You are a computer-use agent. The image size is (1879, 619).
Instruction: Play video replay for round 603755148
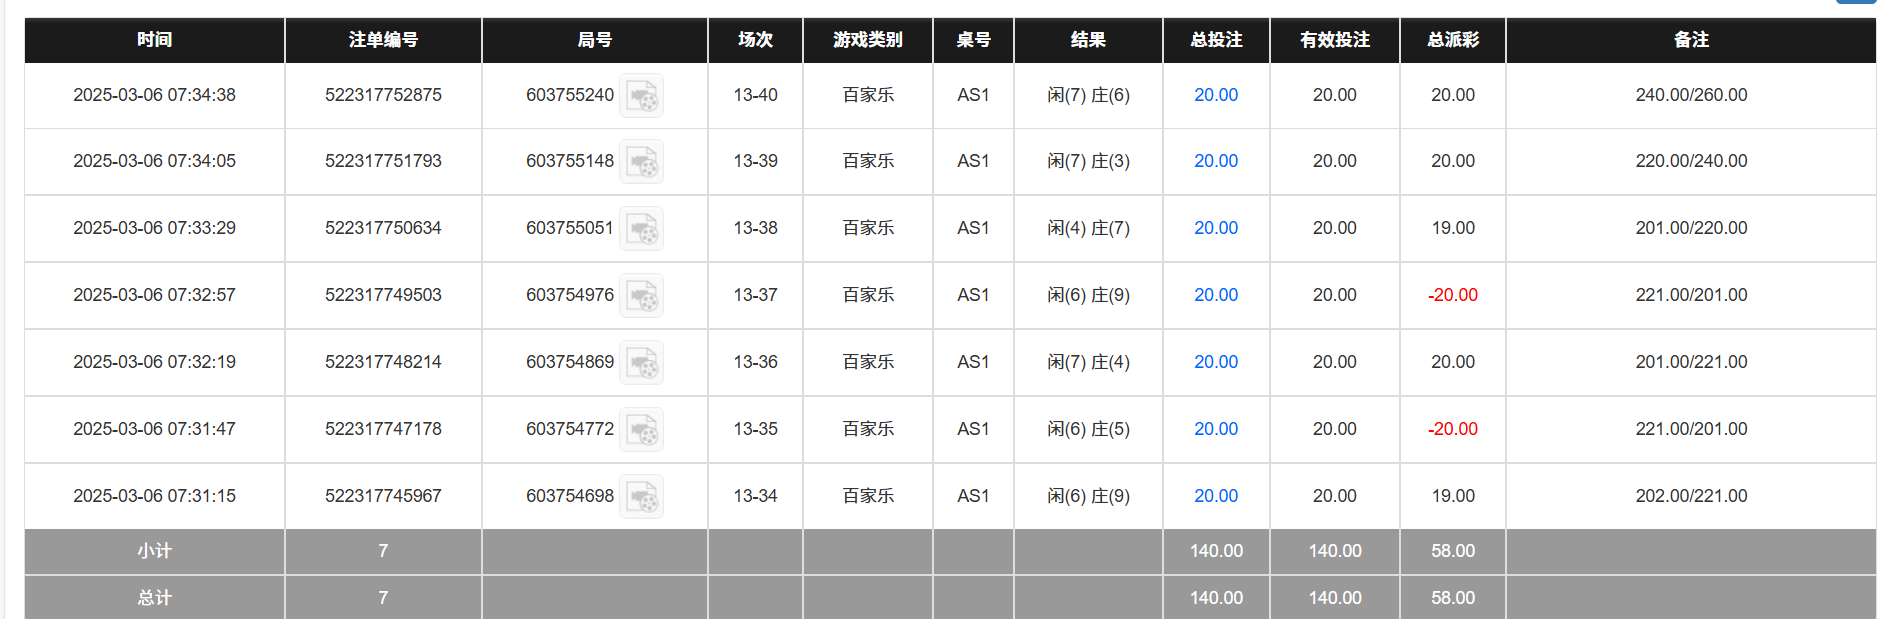point(641,162)
